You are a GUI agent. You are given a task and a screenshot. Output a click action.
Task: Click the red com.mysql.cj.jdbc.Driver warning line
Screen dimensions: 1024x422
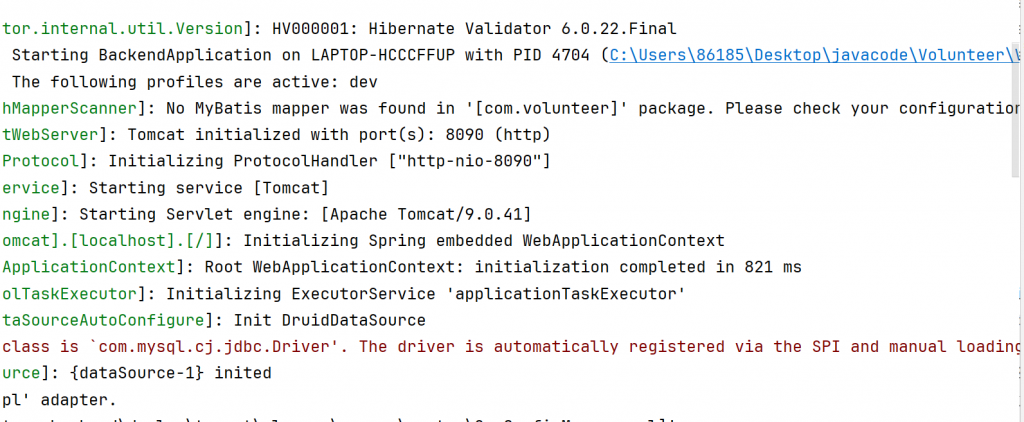click(500, 347)
